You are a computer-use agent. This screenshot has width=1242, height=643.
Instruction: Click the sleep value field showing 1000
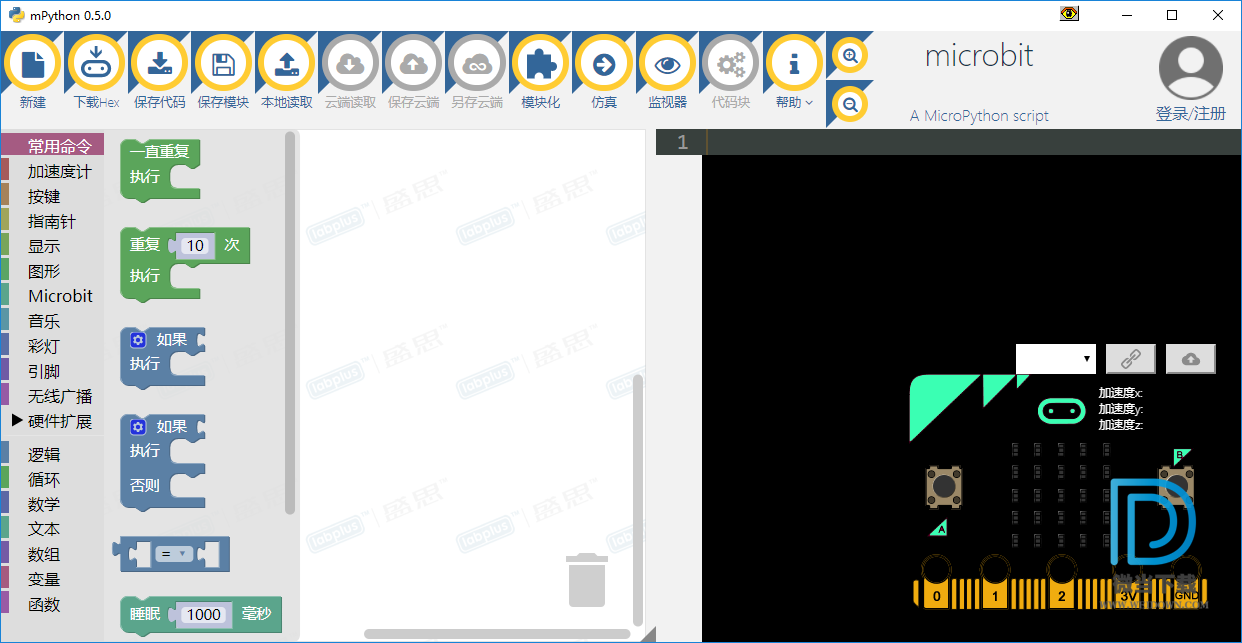[204, 615]
